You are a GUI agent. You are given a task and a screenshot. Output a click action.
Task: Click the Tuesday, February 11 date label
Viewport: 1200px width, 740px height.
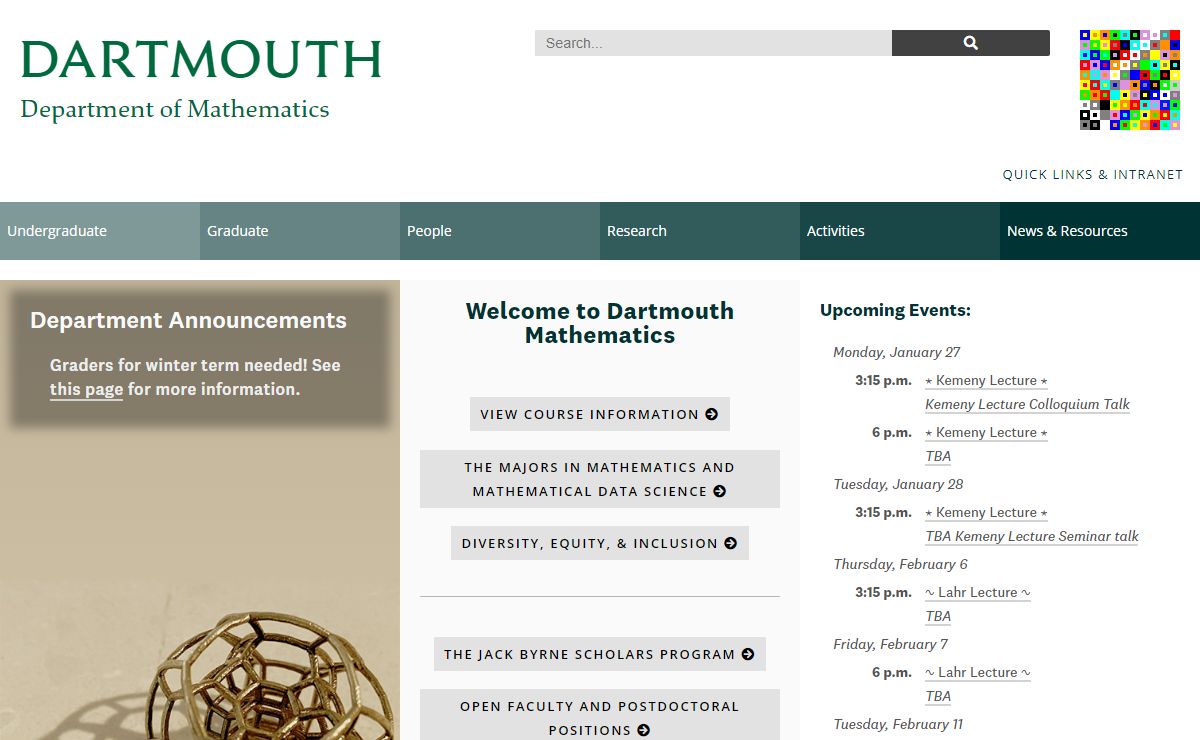pyautogui.click(x=898, y=724)
